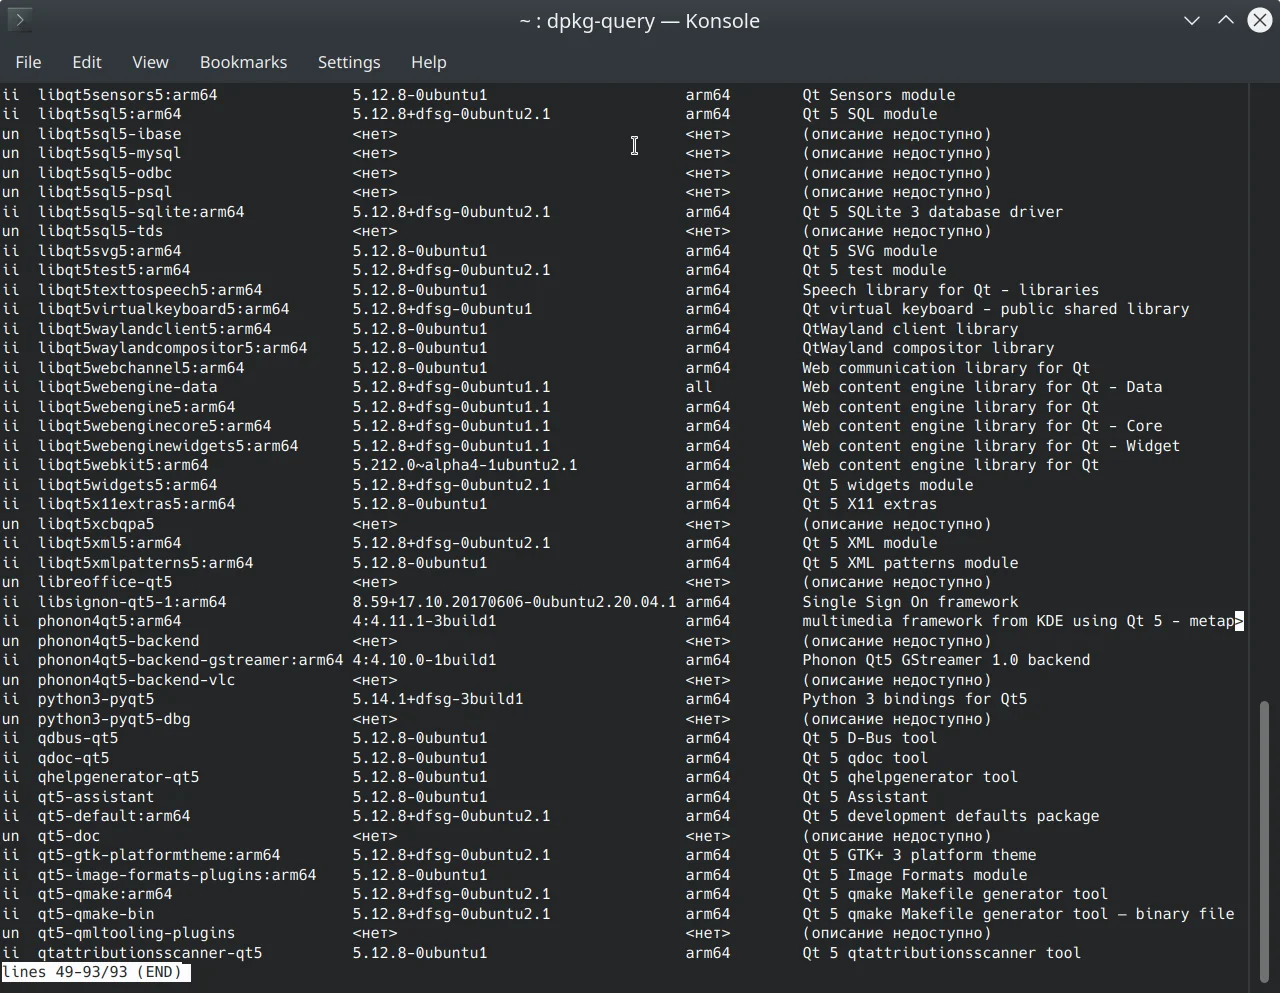The height and width of the screenshot is (993, 1280).
Task: Click package name libqt5sql5-ibase
Action: pos(110,134)
